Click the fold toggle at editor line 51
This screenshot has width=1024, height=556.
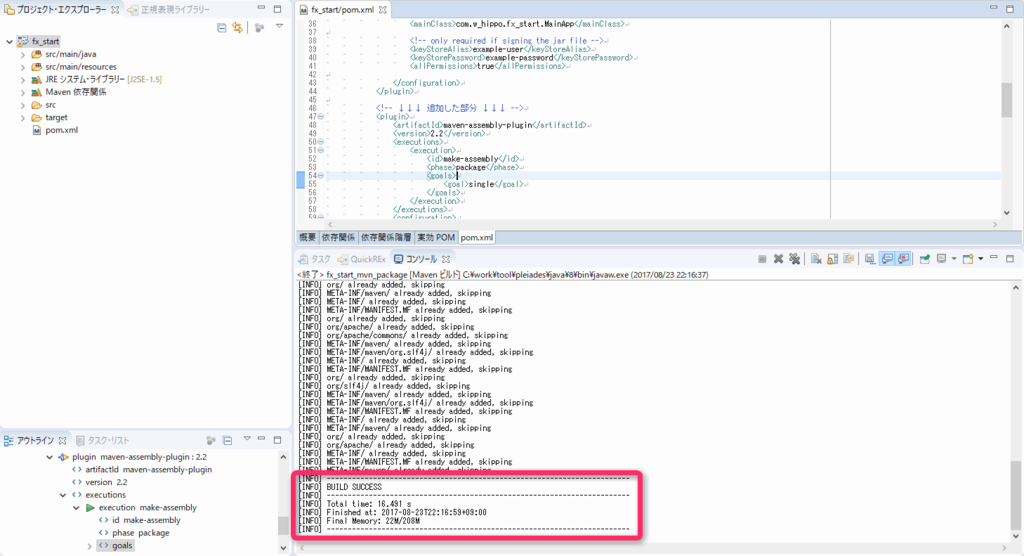(x=321, y=150)
